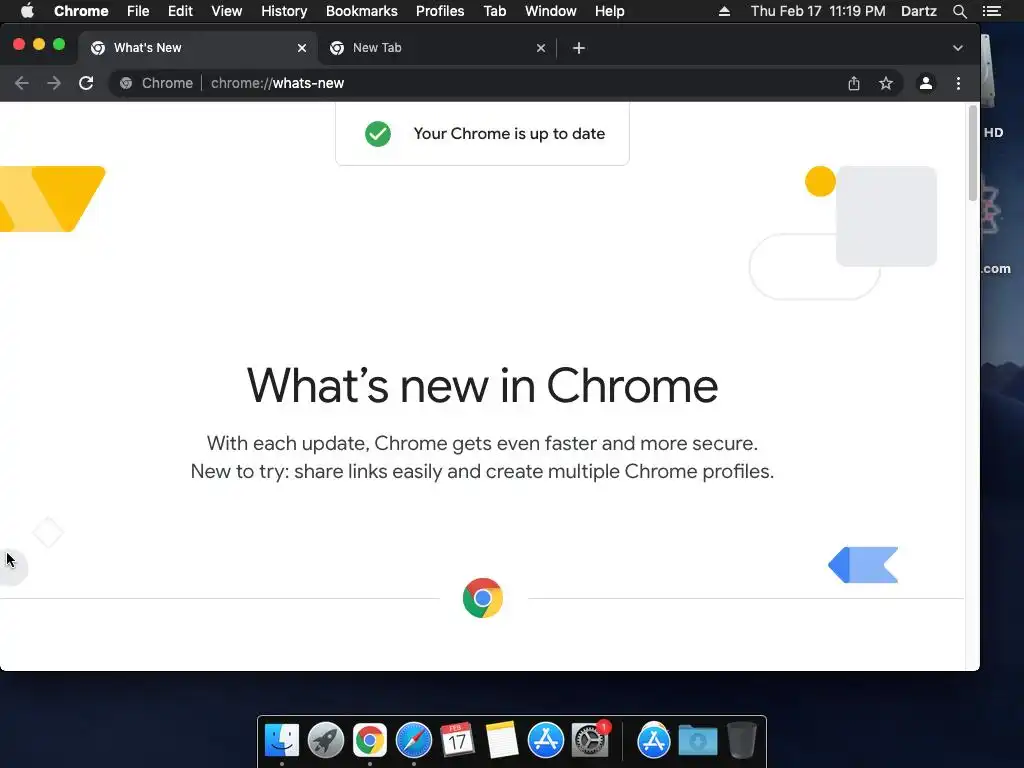Open the View menu
The width and height of the screenshot is (1024, 768).
pos(227,11)
